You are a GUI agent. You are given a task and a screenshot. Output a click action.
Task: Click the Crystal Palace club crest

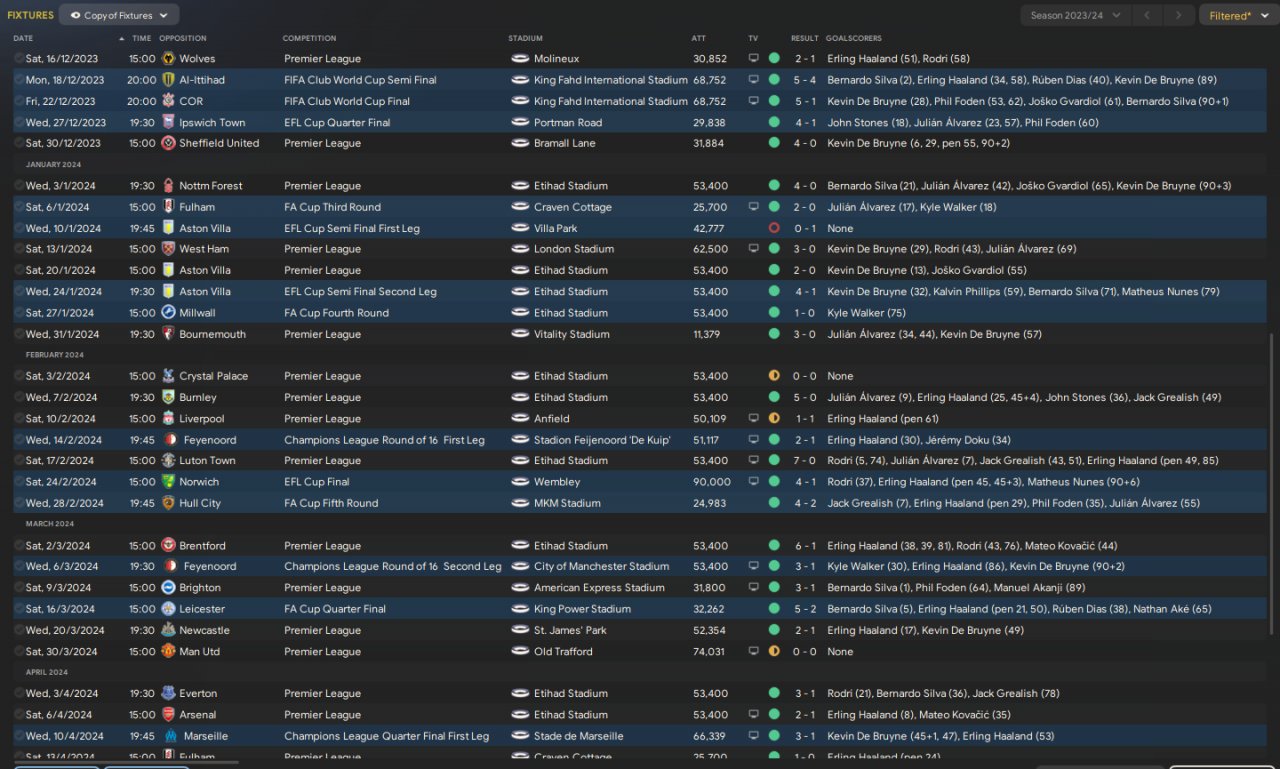(168, 376)
